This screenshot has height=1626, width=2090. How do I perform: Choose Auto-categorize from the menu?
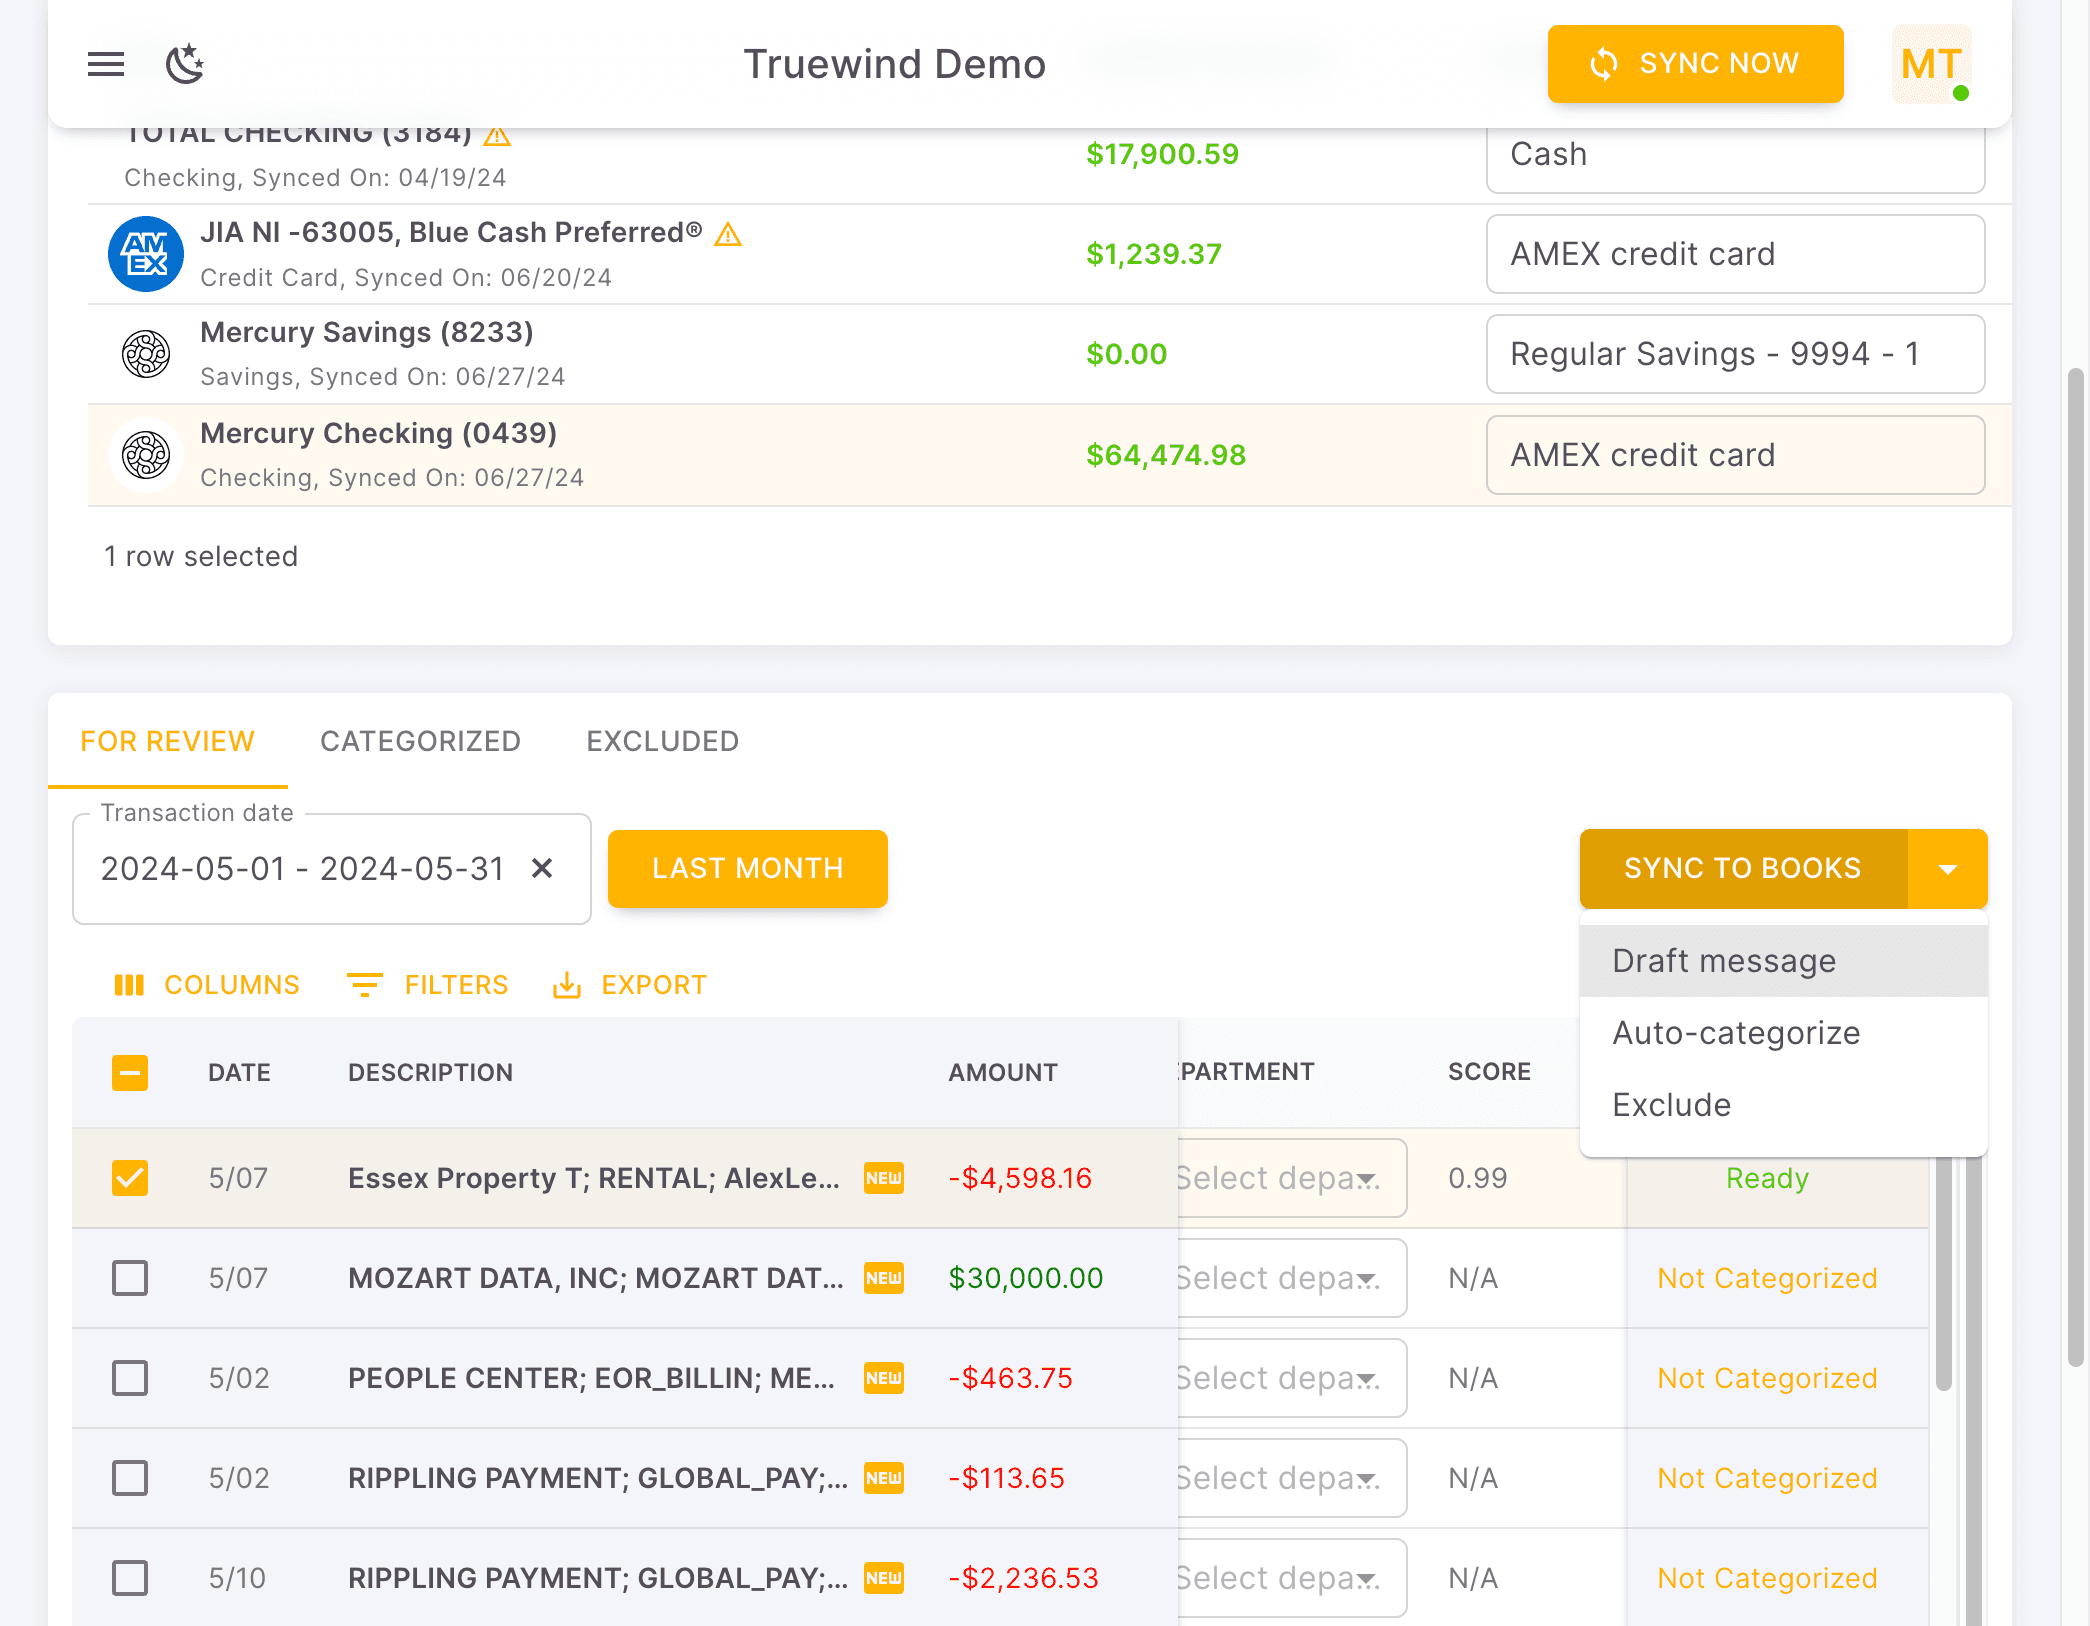coord(1736,1033)
